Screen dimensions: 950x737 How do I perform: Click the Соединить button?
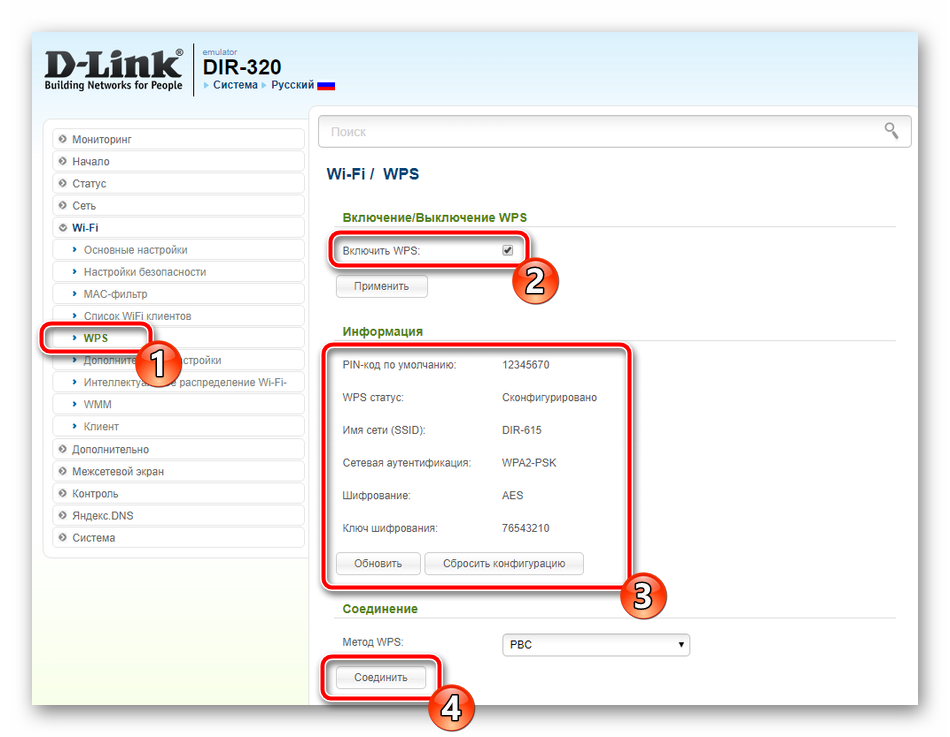[381, 677]
